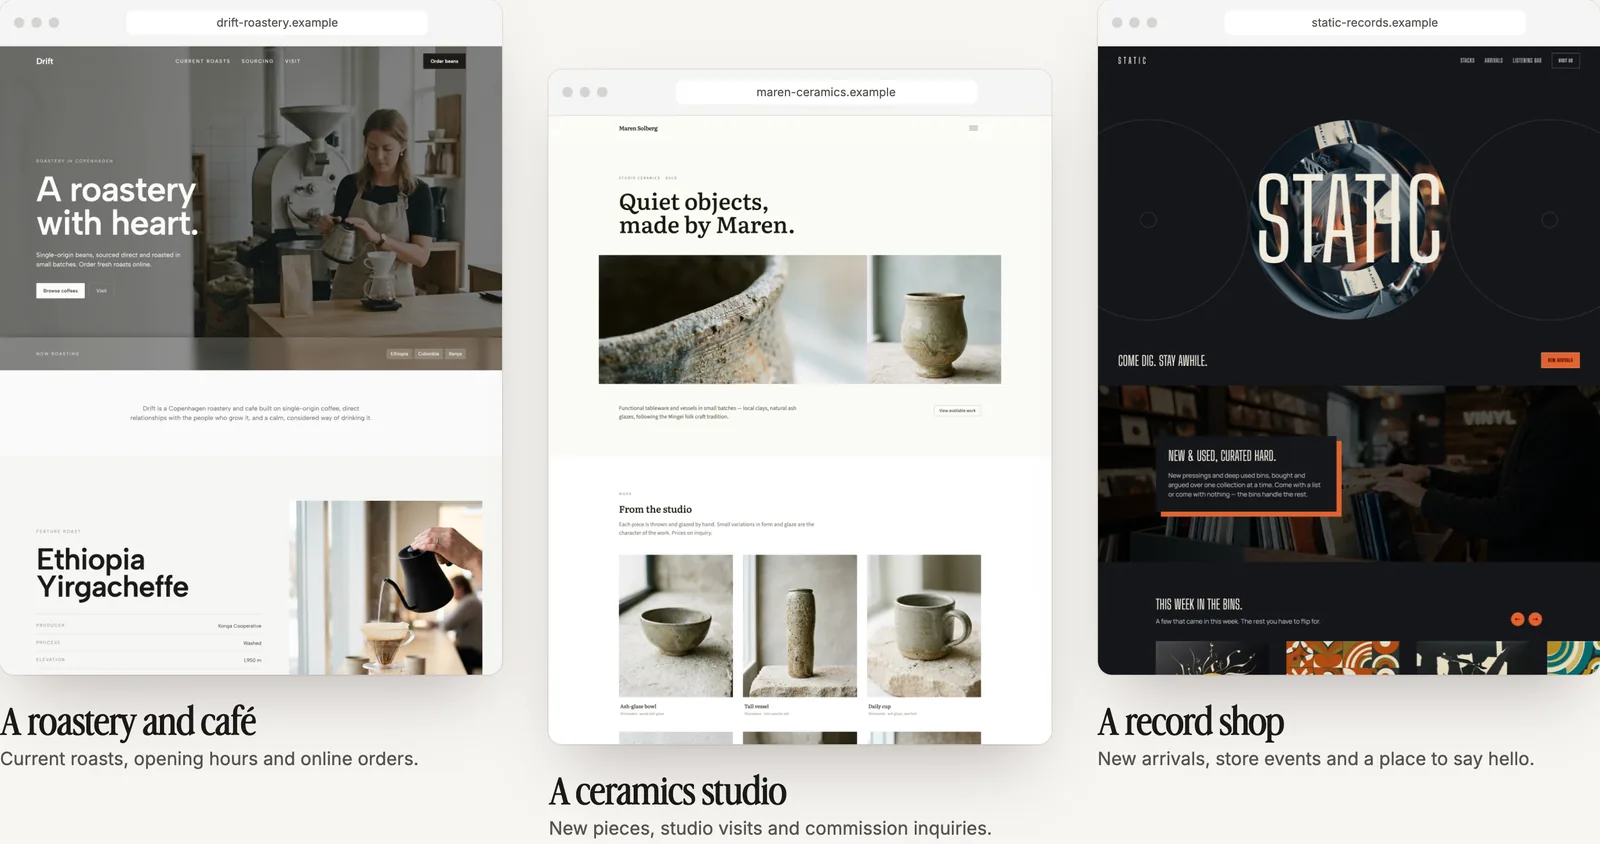Click the orange New Arrivals button
This screenshot has height=844, width=1600.
(1560, 360)
